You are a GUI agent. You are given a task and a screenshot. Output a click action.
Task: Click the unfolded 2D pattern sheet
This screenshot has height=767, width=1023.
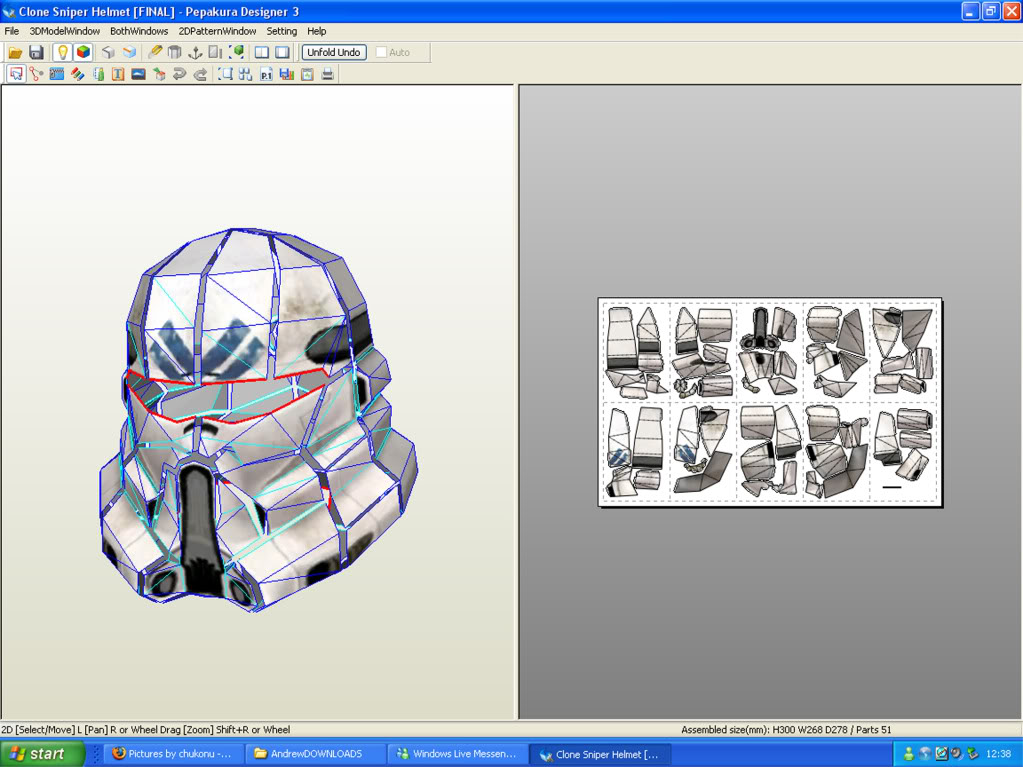pos(770,402)
